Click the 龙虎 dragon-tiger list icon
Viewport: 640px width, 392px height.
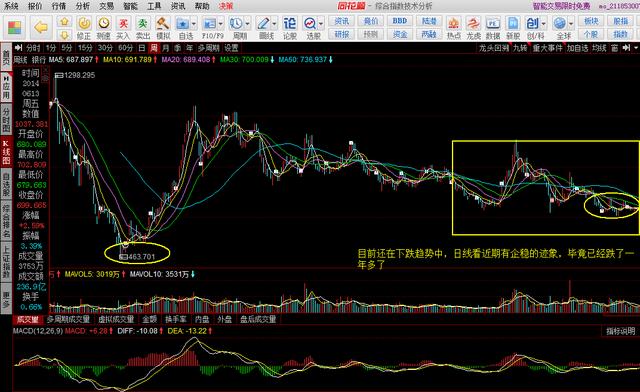pos(473,28)
